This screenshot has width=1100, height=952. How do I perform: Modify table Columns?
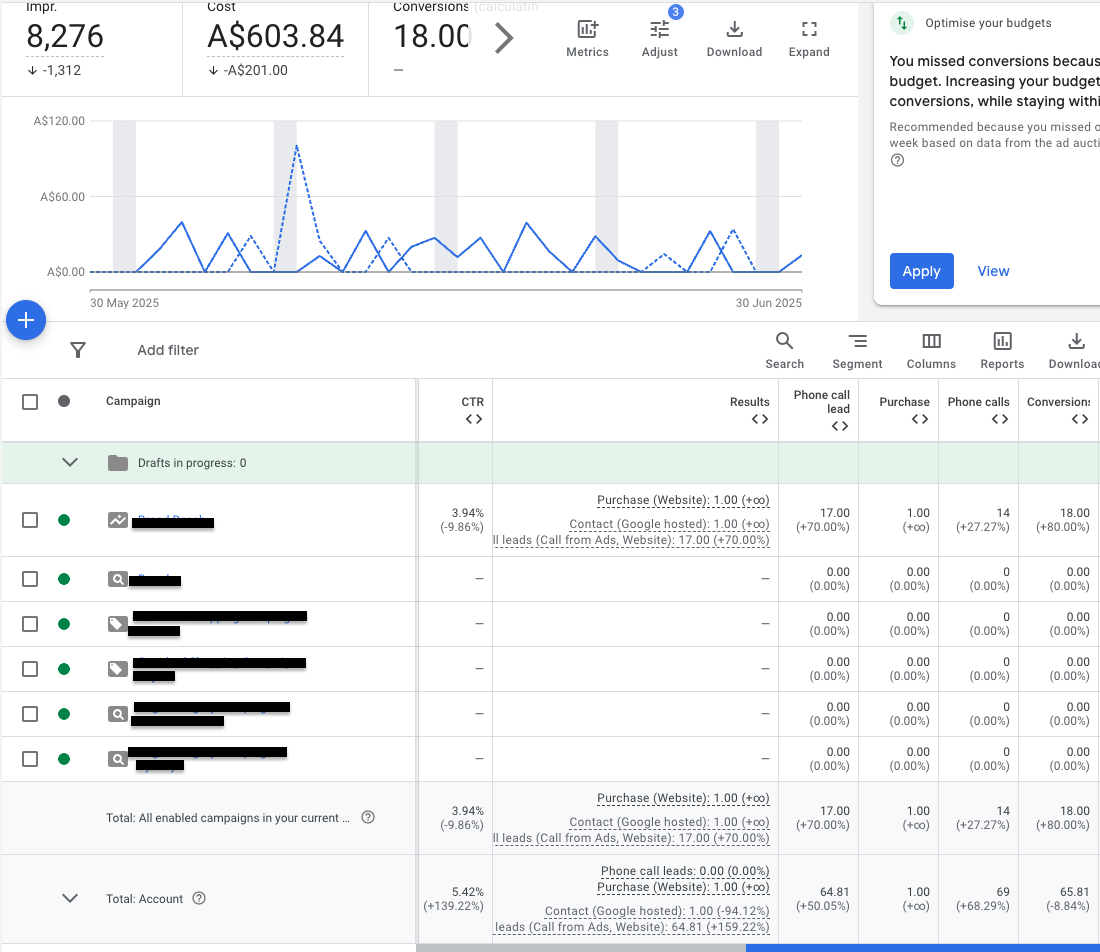coord(931,350)
